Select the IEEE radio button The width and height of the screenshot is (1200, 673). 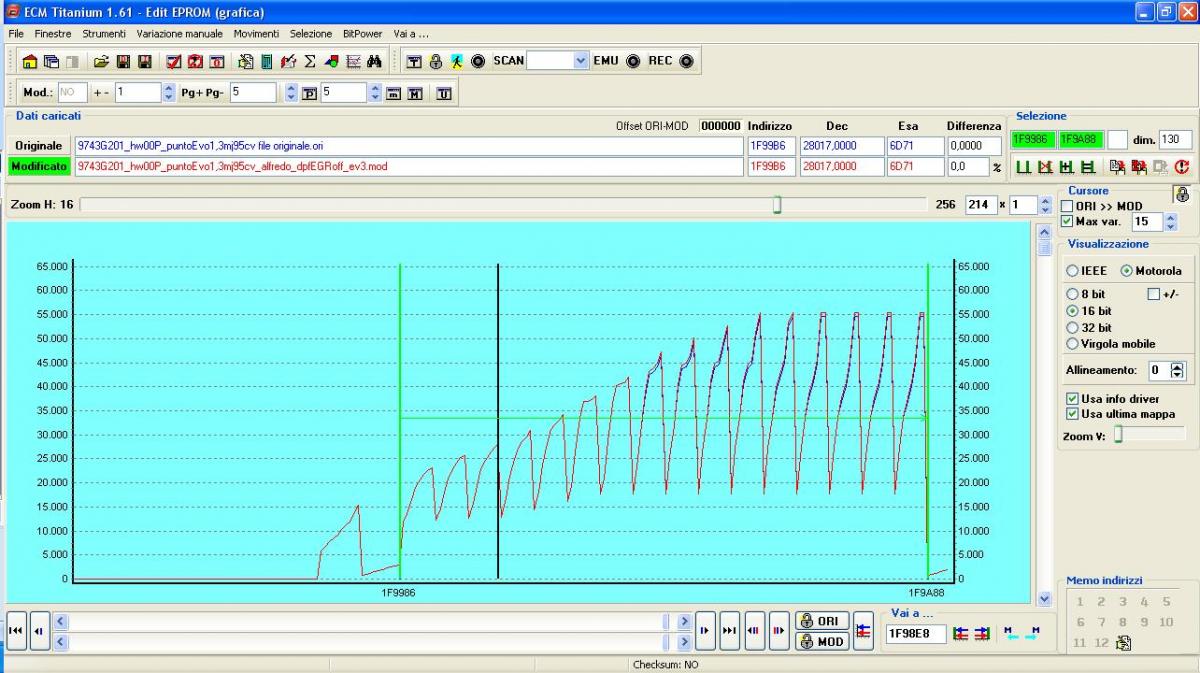[x=1073, y=271]
